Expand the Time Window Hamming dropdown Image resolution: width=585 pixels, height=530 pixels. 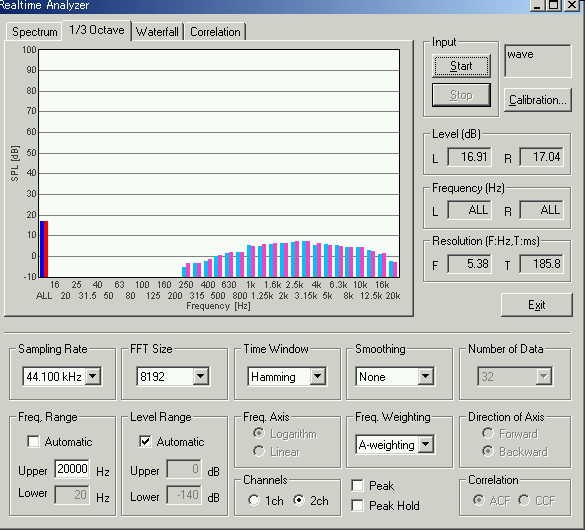point(317,376)
